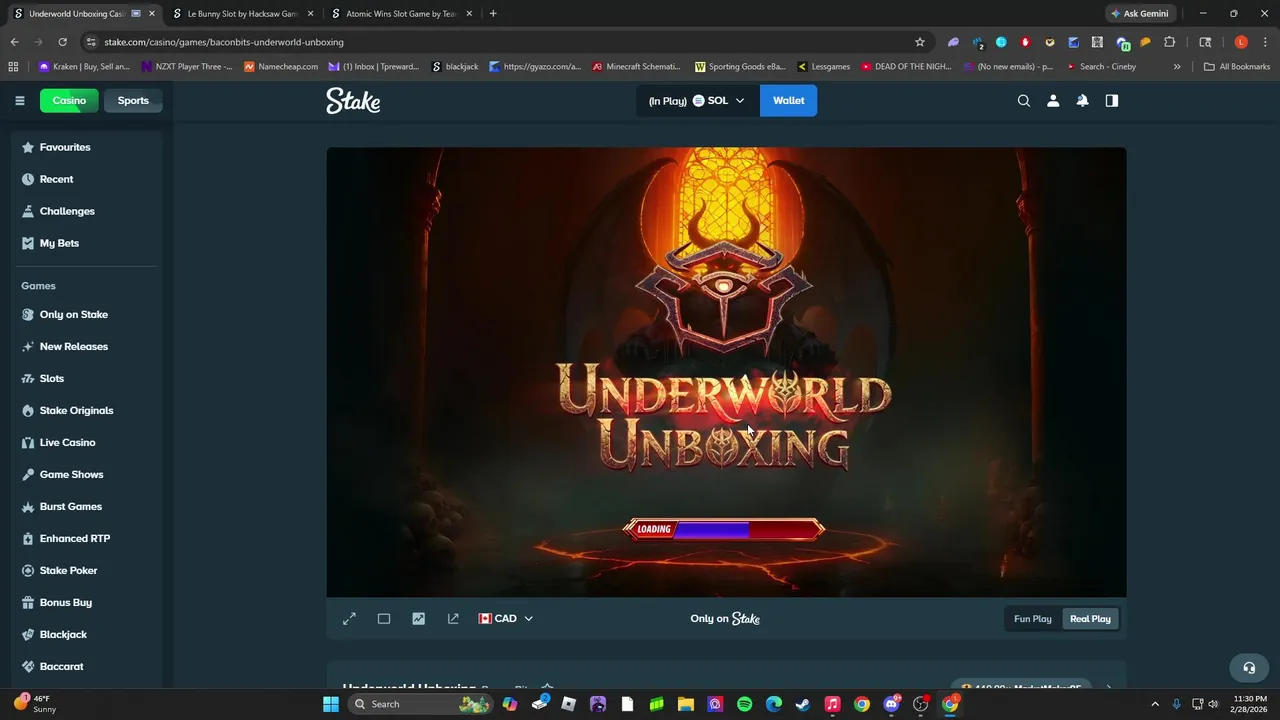Click the Apple Music taskbar icon
Screen dimensions: 1280x720
click(832, 704)
